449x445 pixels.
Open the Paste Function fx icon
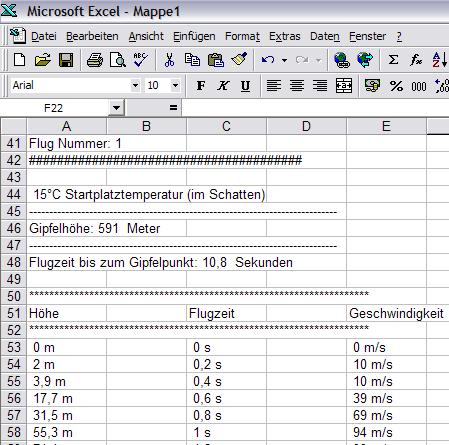(x=416, y=60)
